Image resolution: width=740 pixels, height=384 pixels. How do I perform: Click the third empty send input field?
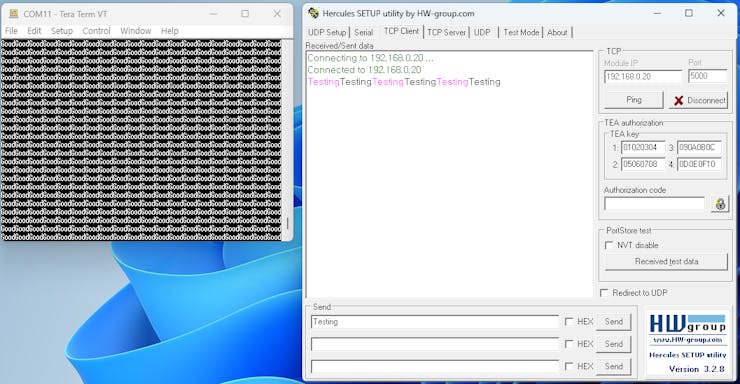(435, 366)
